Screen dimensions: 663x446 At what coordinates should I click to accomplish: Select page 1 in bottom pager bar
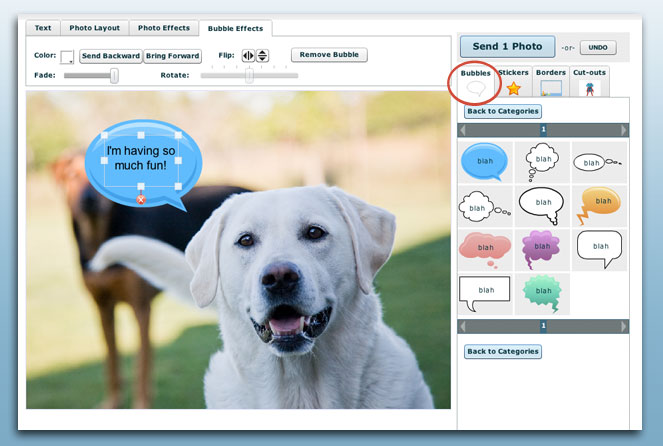coord(543,326)
